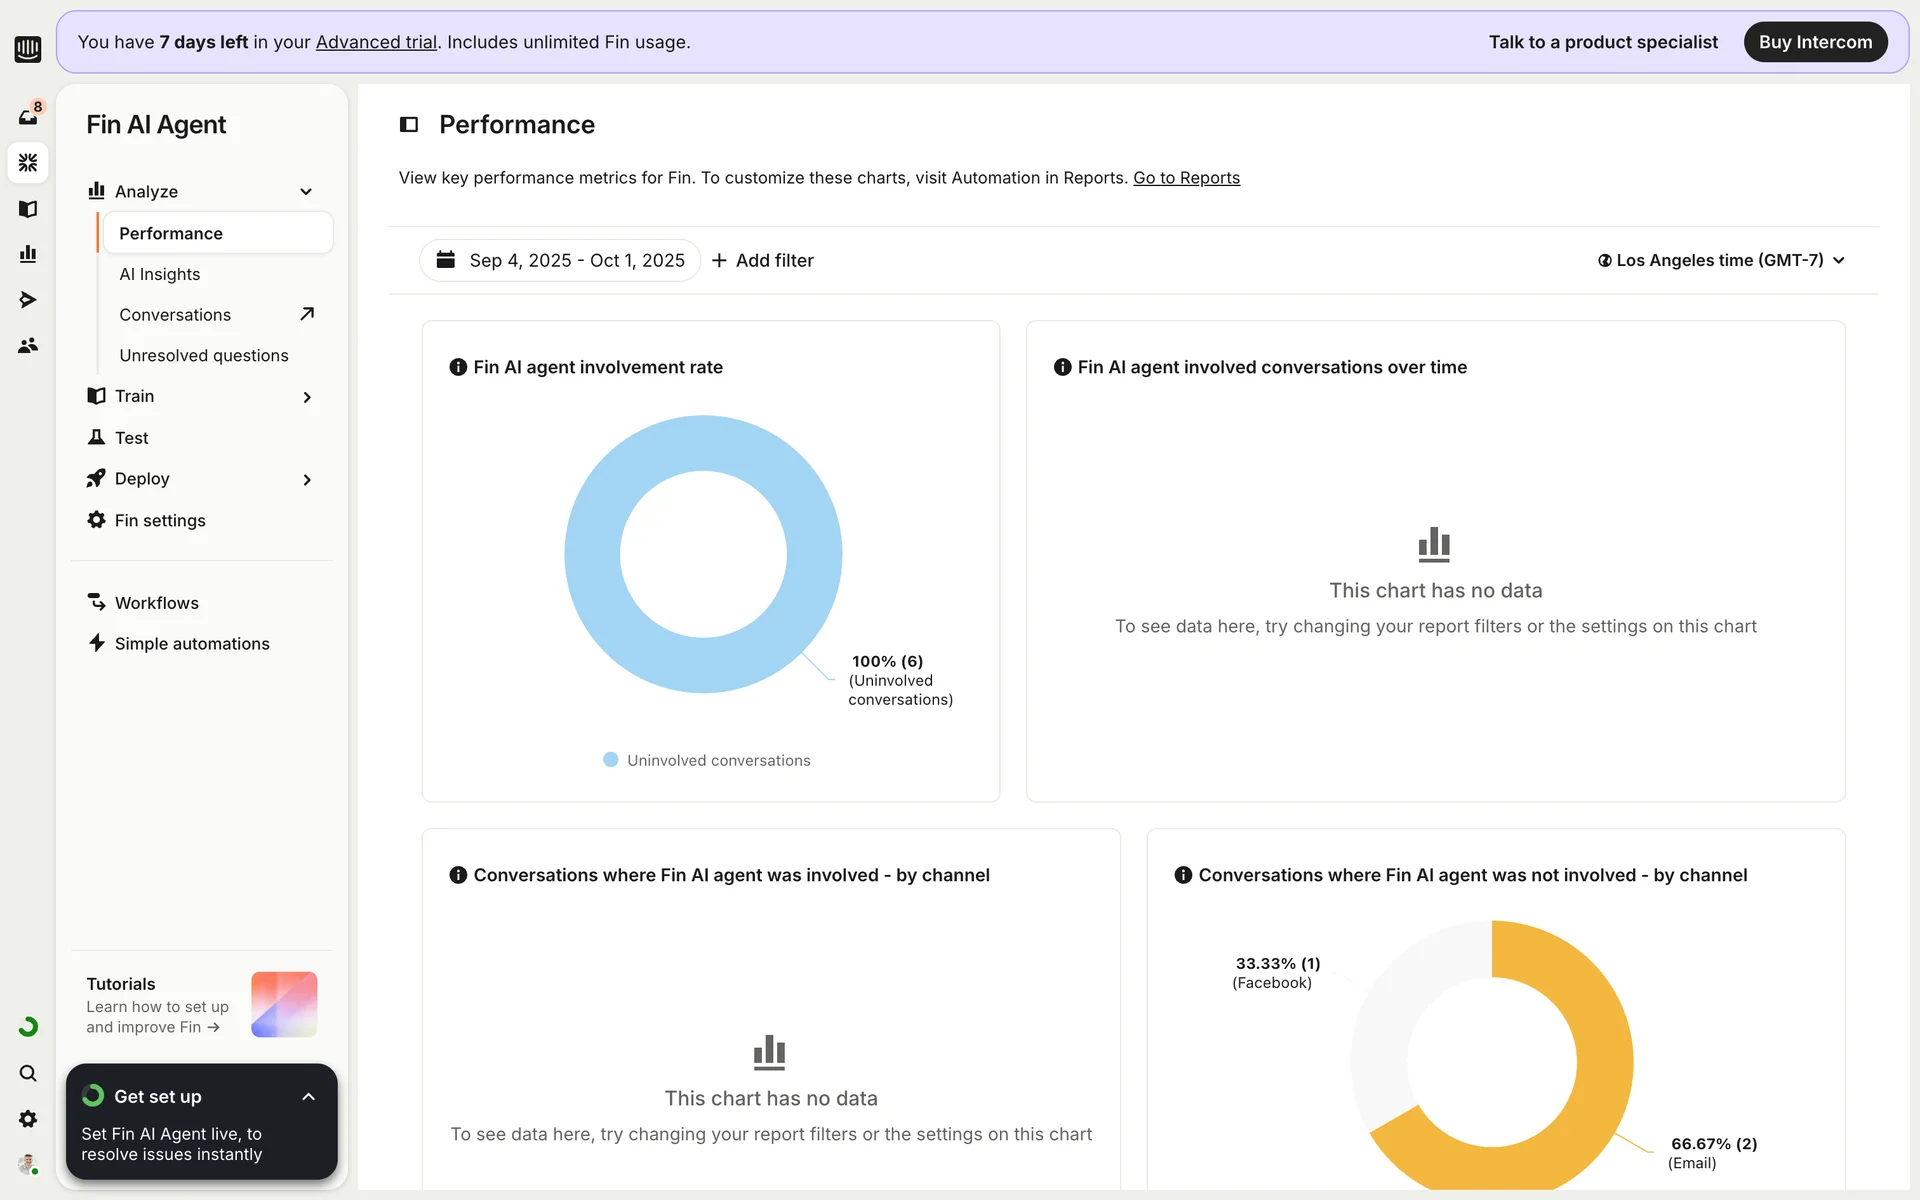Expand the Train section

(306, 397)
